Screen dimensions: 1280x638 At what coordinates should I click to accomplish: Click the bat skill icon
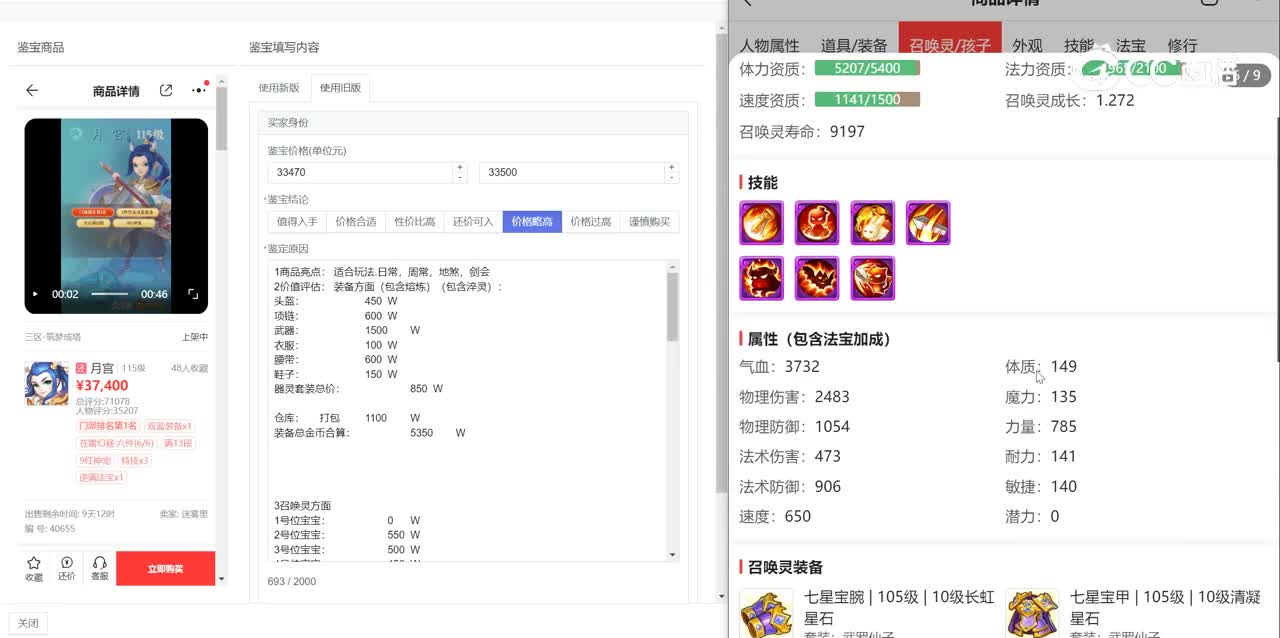pyautogui.click(x=817, y=279)
